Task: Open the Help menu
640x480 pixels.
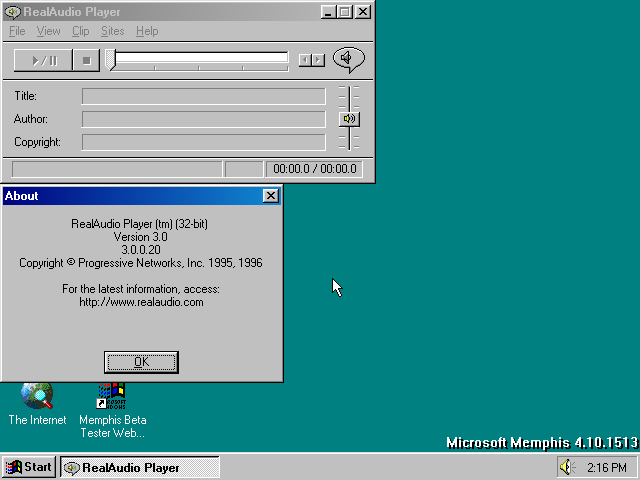Action: click(147, 31)
